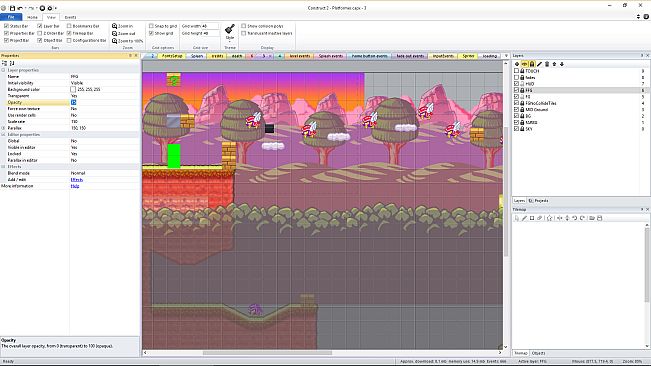651x366 pixels.
Task: Select the FGnoCollideTiles layer row
Action: tap(580, 103)
